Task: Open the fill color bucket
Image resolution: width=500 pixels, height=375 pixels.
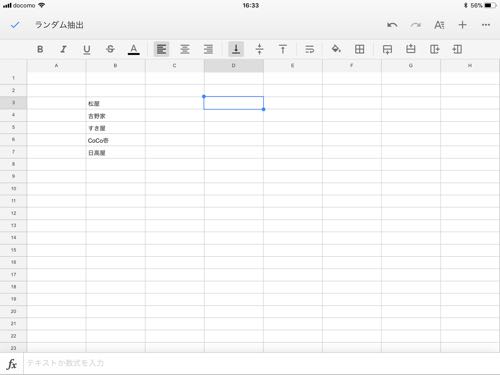Action: [336, 49]
